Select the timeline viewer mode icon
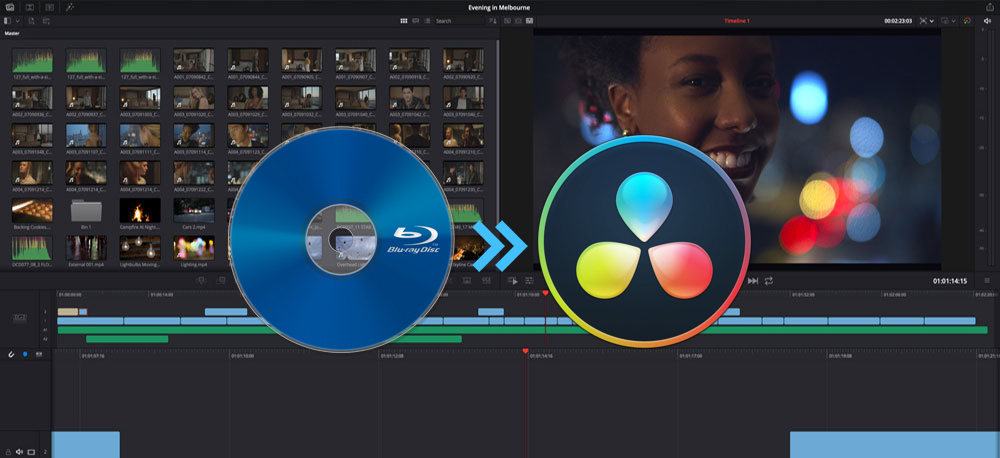The height and width of the screenshot is (458, 1000). 529,21
